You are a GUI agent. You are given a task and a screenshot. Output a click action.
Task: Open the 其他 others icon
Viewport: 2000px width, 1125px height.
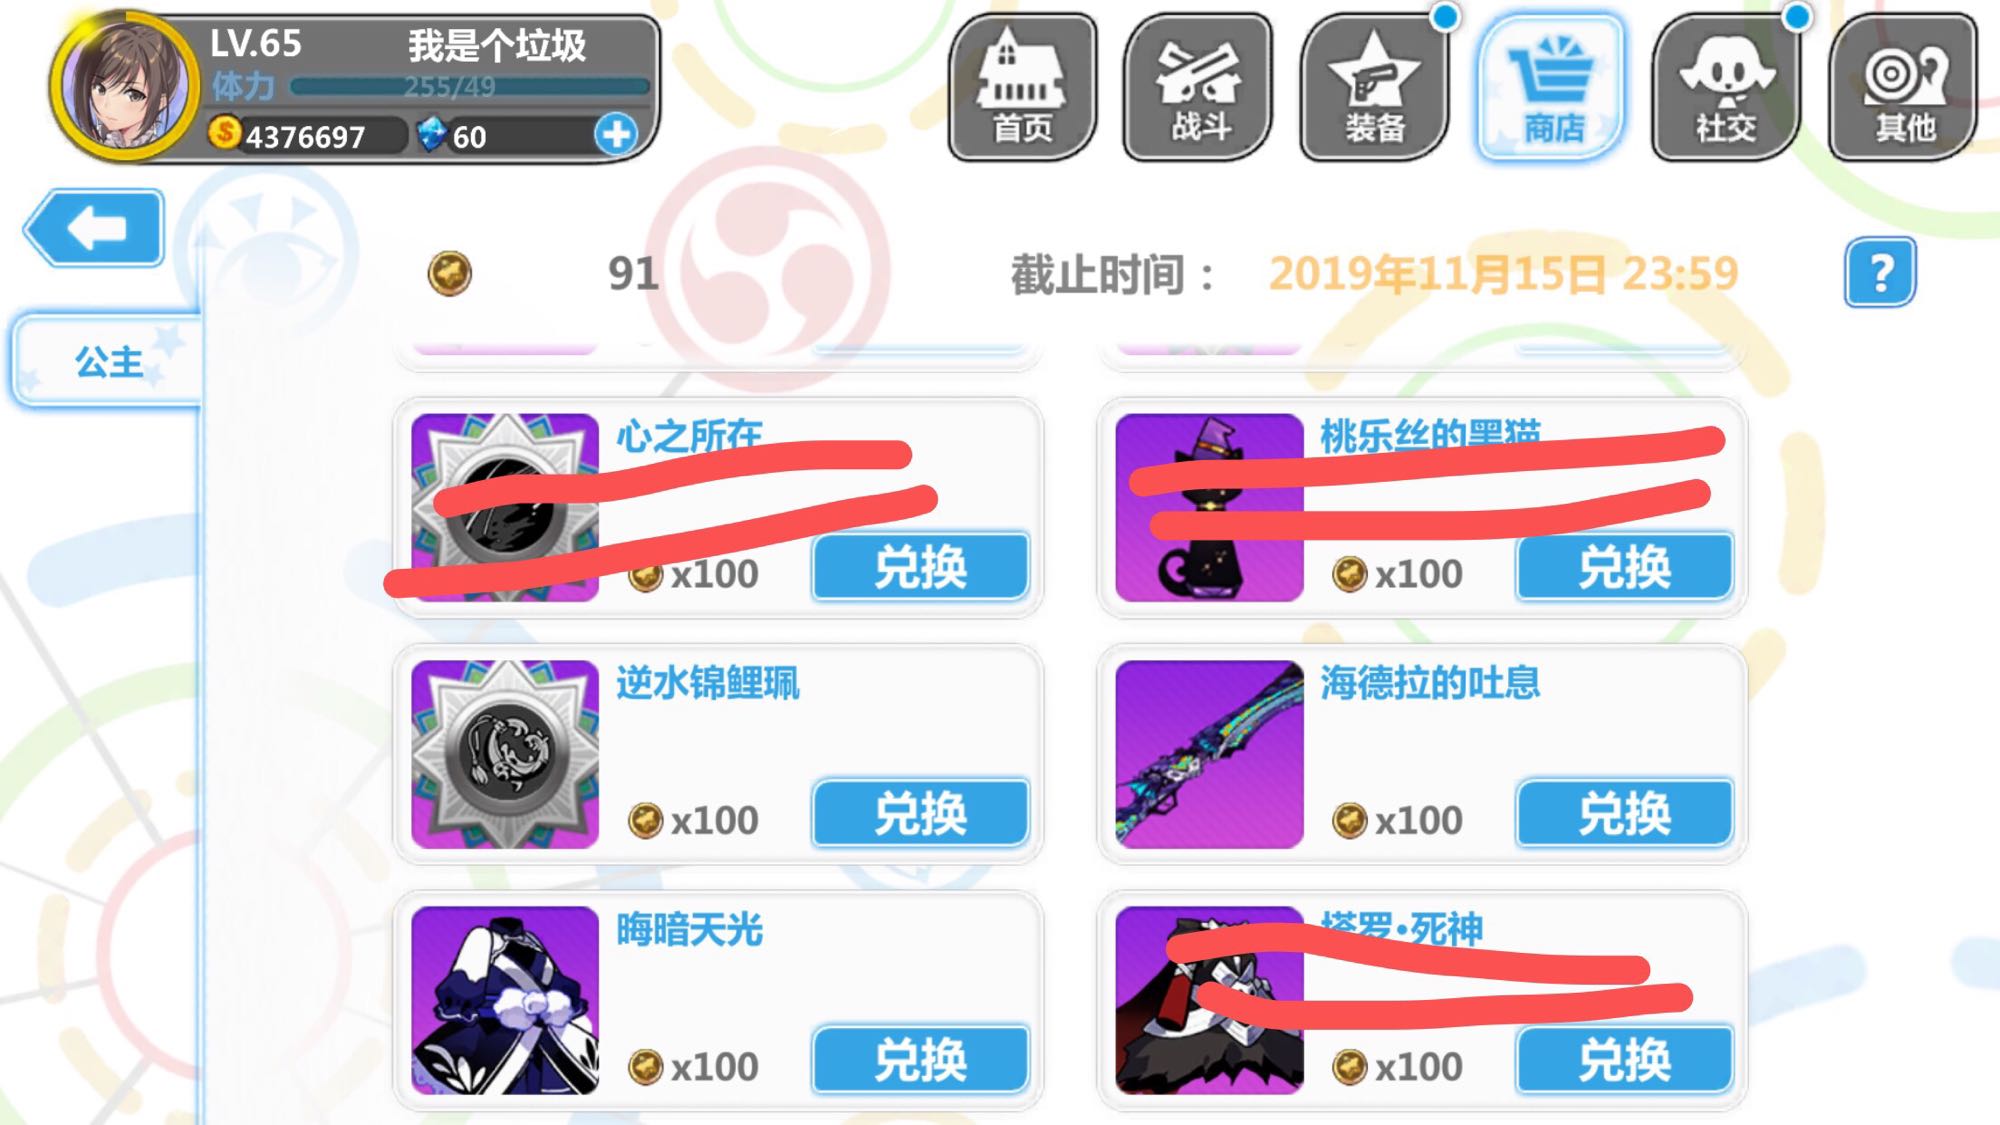coord(1903,87)
